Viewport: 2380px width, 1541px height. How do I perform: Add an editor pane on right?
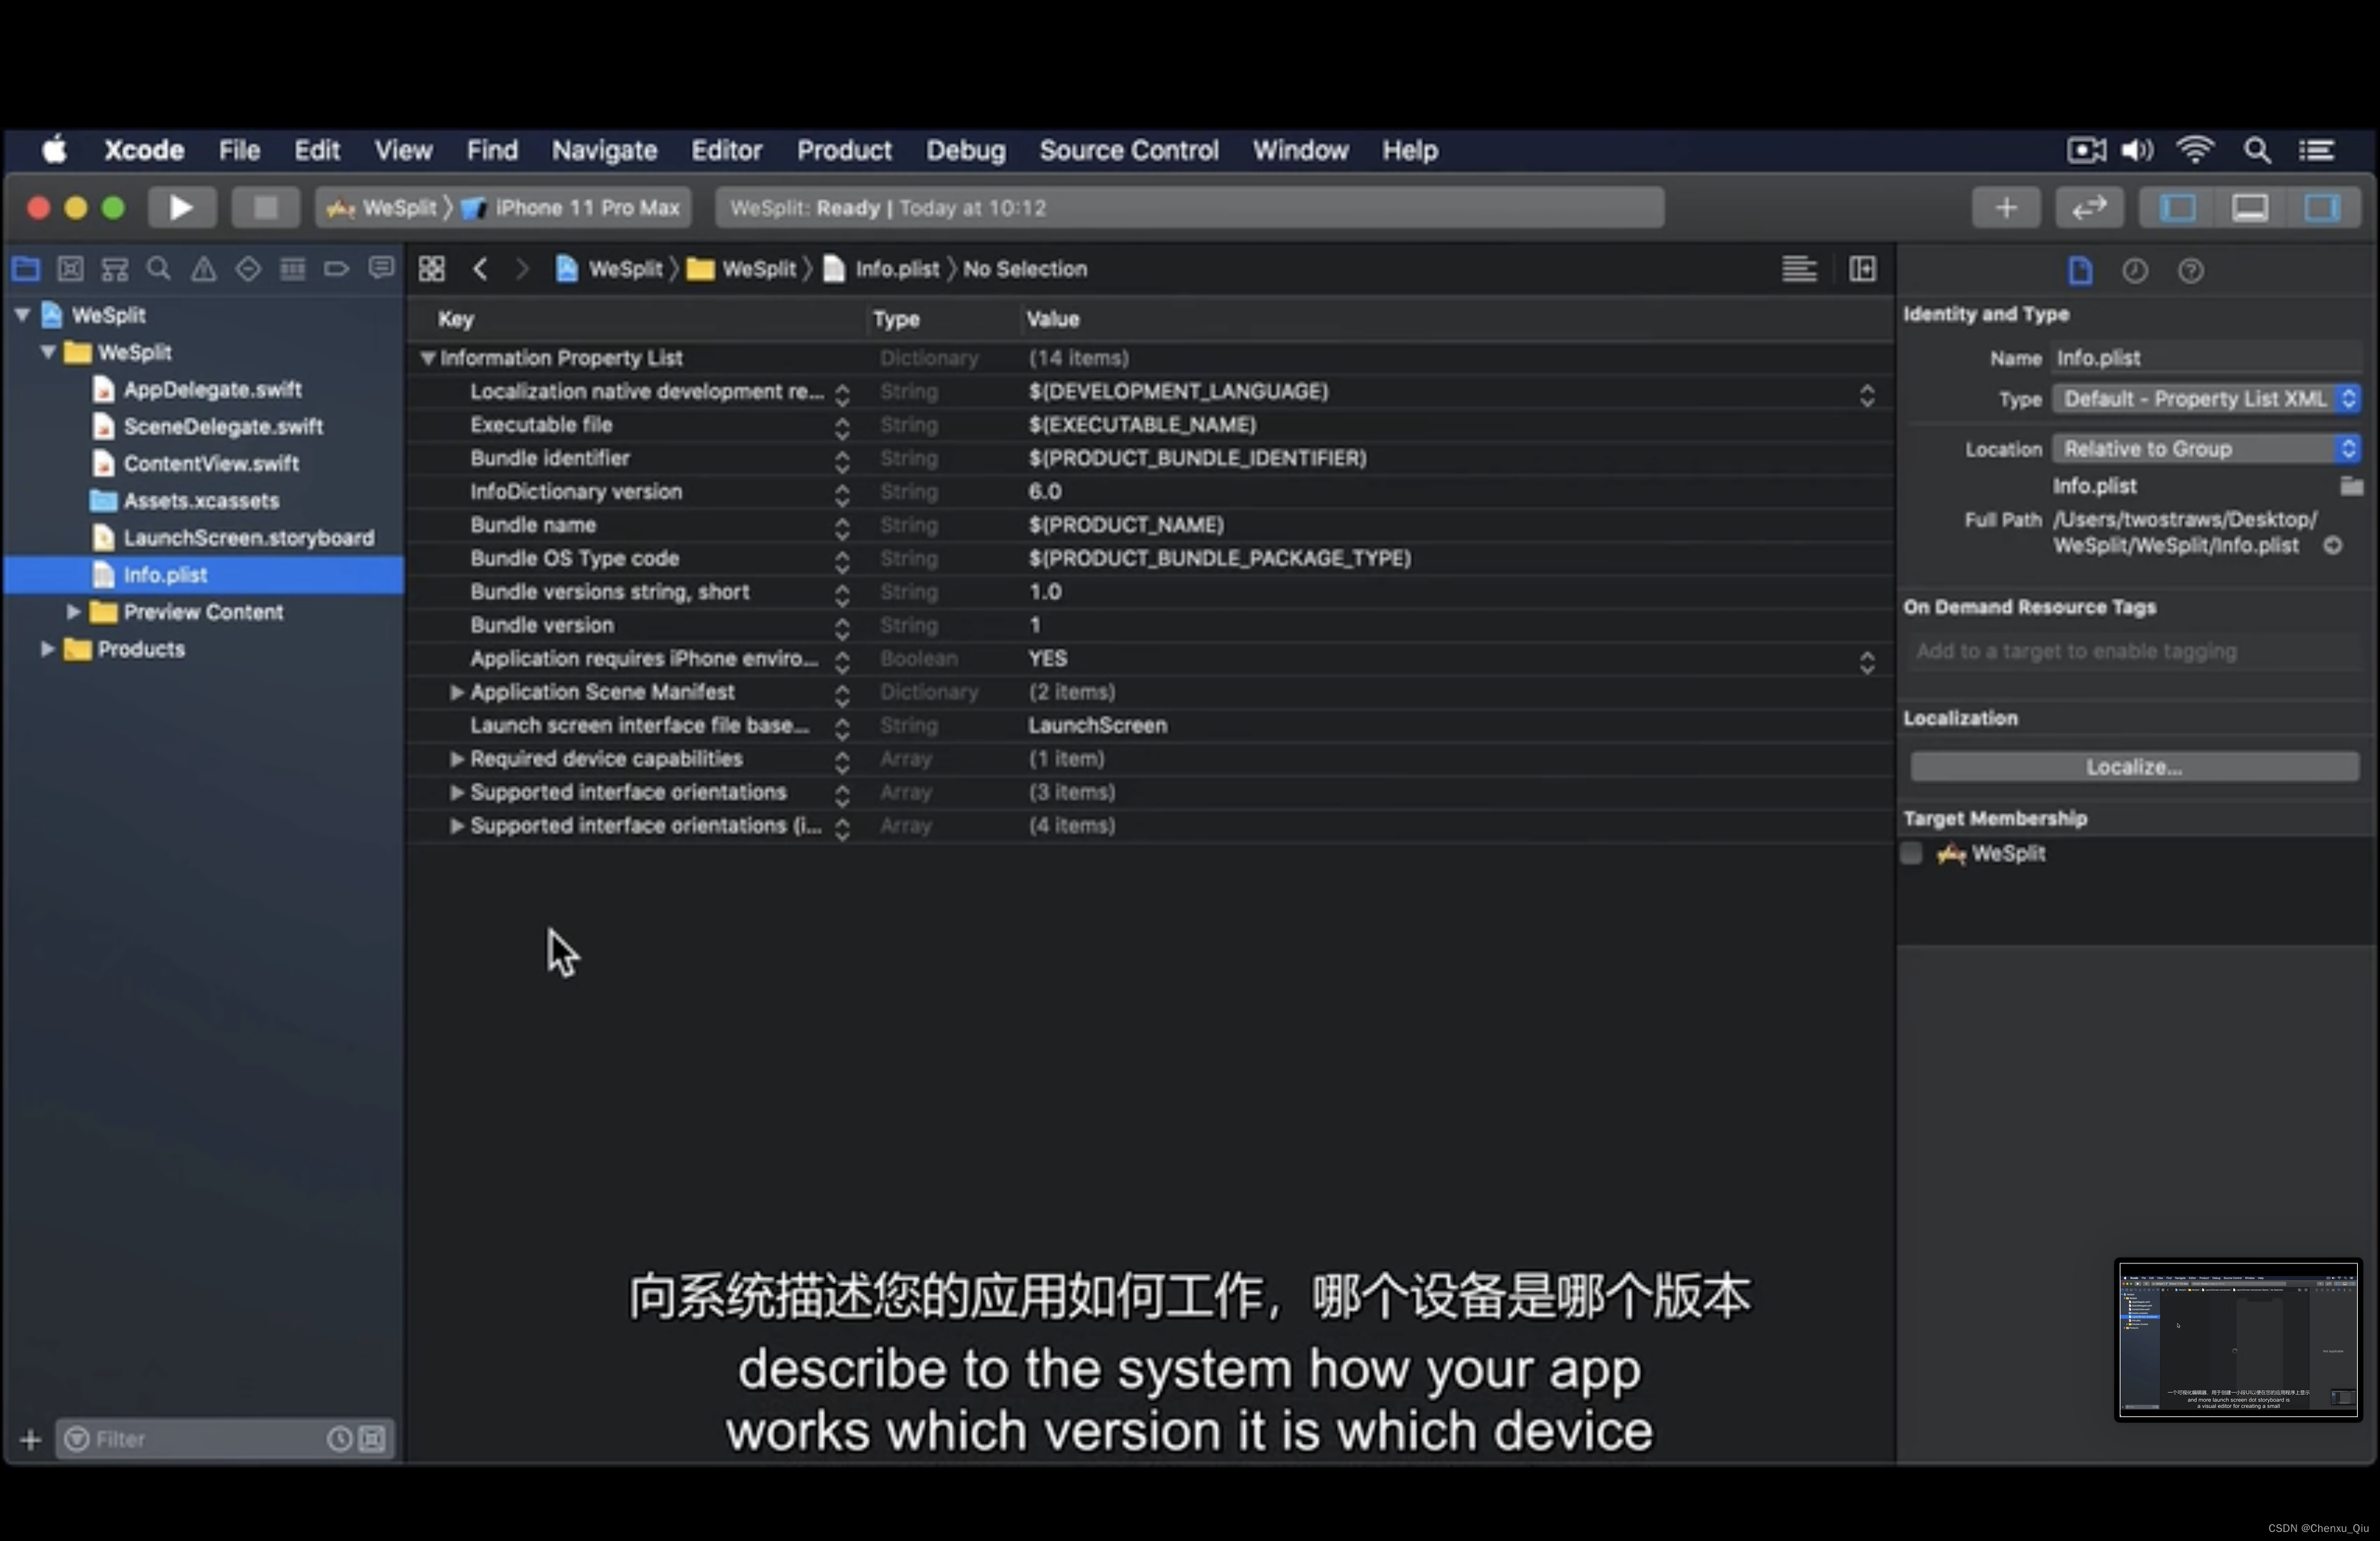(1862, 269)
